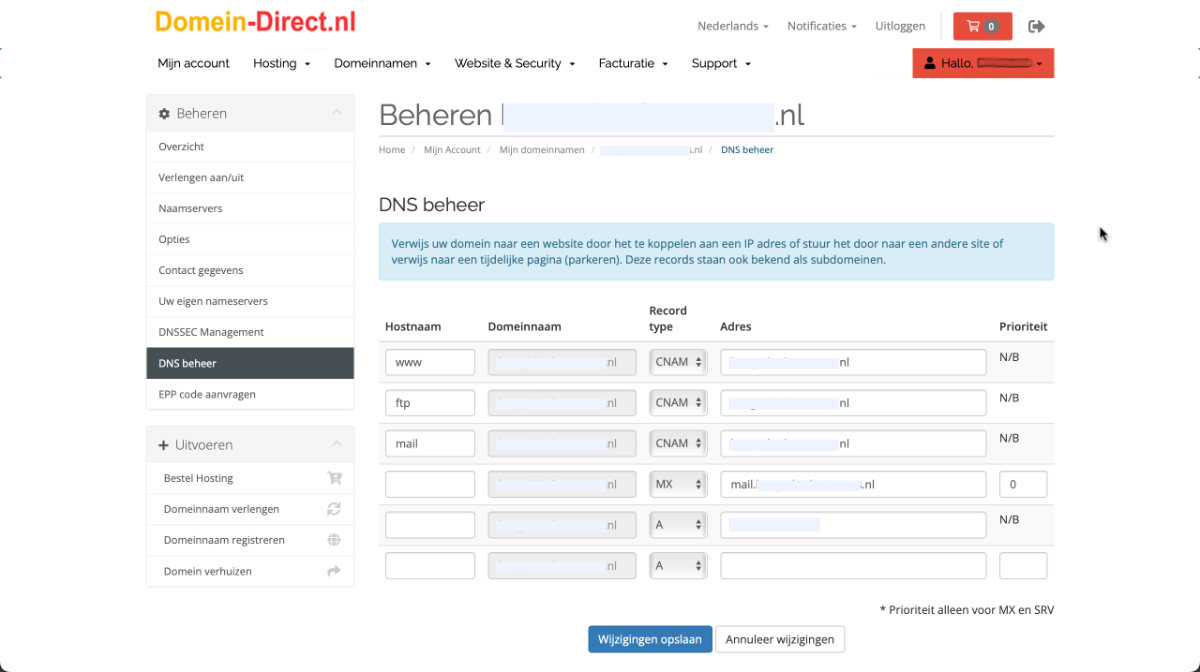Click the Home breadcrumb link
This screenshot has width=1200, height=672.
(391, 149)
